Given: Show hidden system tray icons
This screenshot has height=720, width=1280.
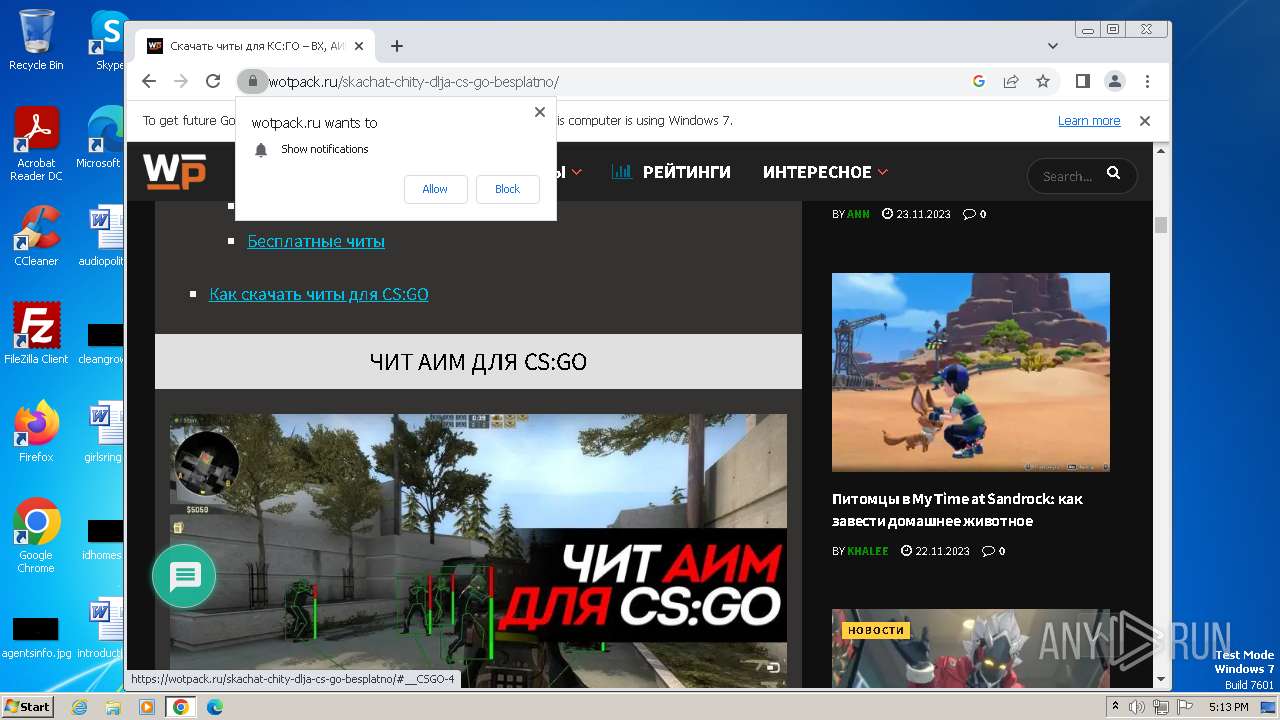Looking at the screenshot, I should pyautogui.click(x=1116, y=707).
